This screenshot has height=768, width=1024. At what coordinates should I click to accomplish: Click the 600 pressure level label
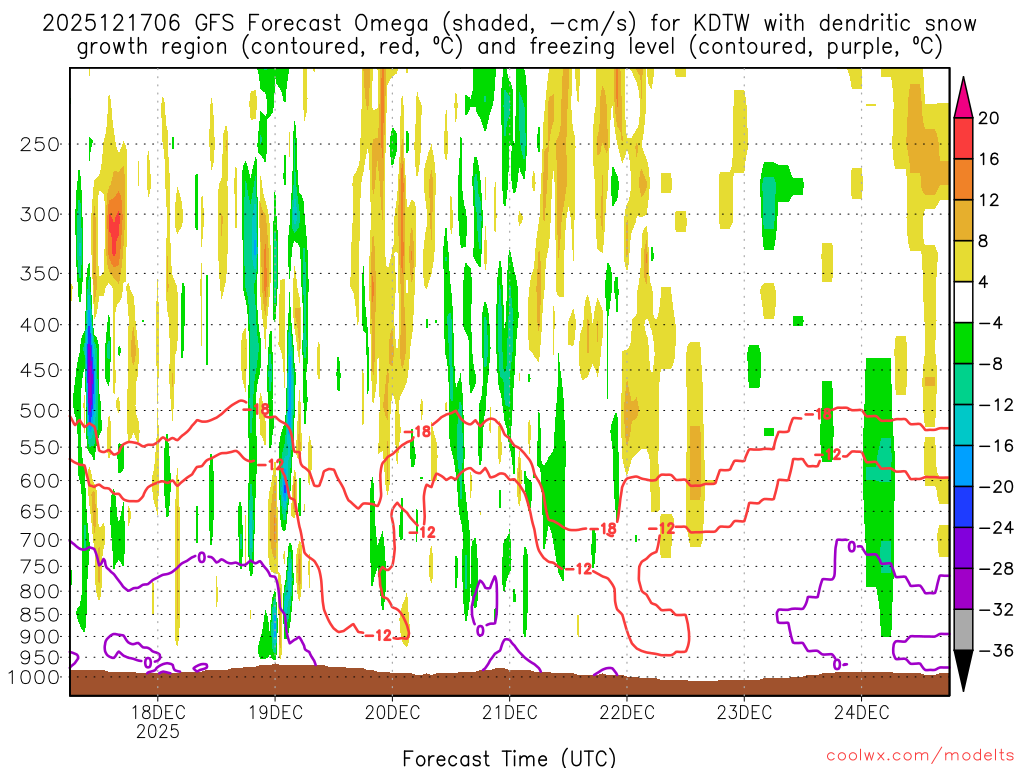pyautogui.click(x=40, y=481)
